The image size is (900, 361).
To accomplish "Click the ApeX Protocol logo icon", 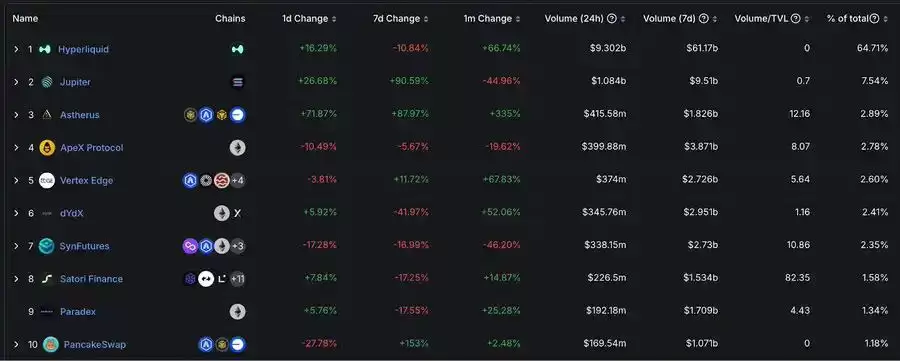I will tap(47, 147).
